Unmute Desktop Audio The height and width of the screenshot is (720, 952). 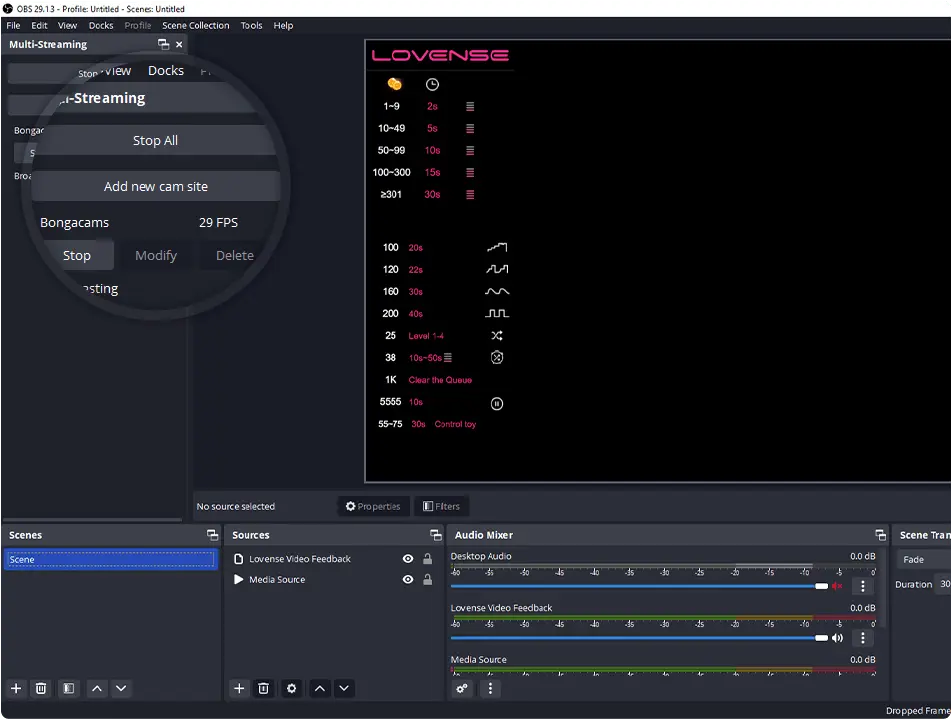[x=837, y=586]
